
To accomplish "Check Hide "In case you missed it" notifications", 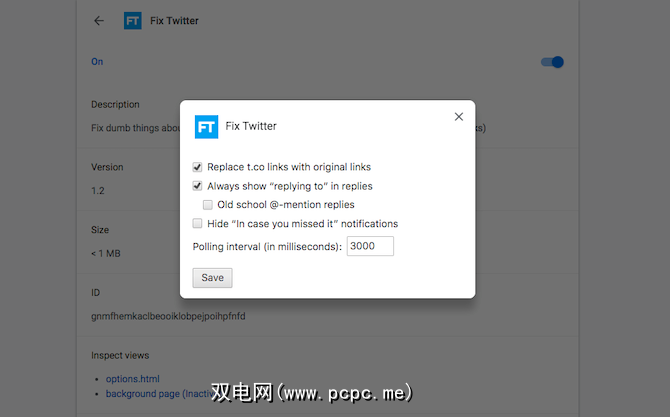I will tap(197, 223).
